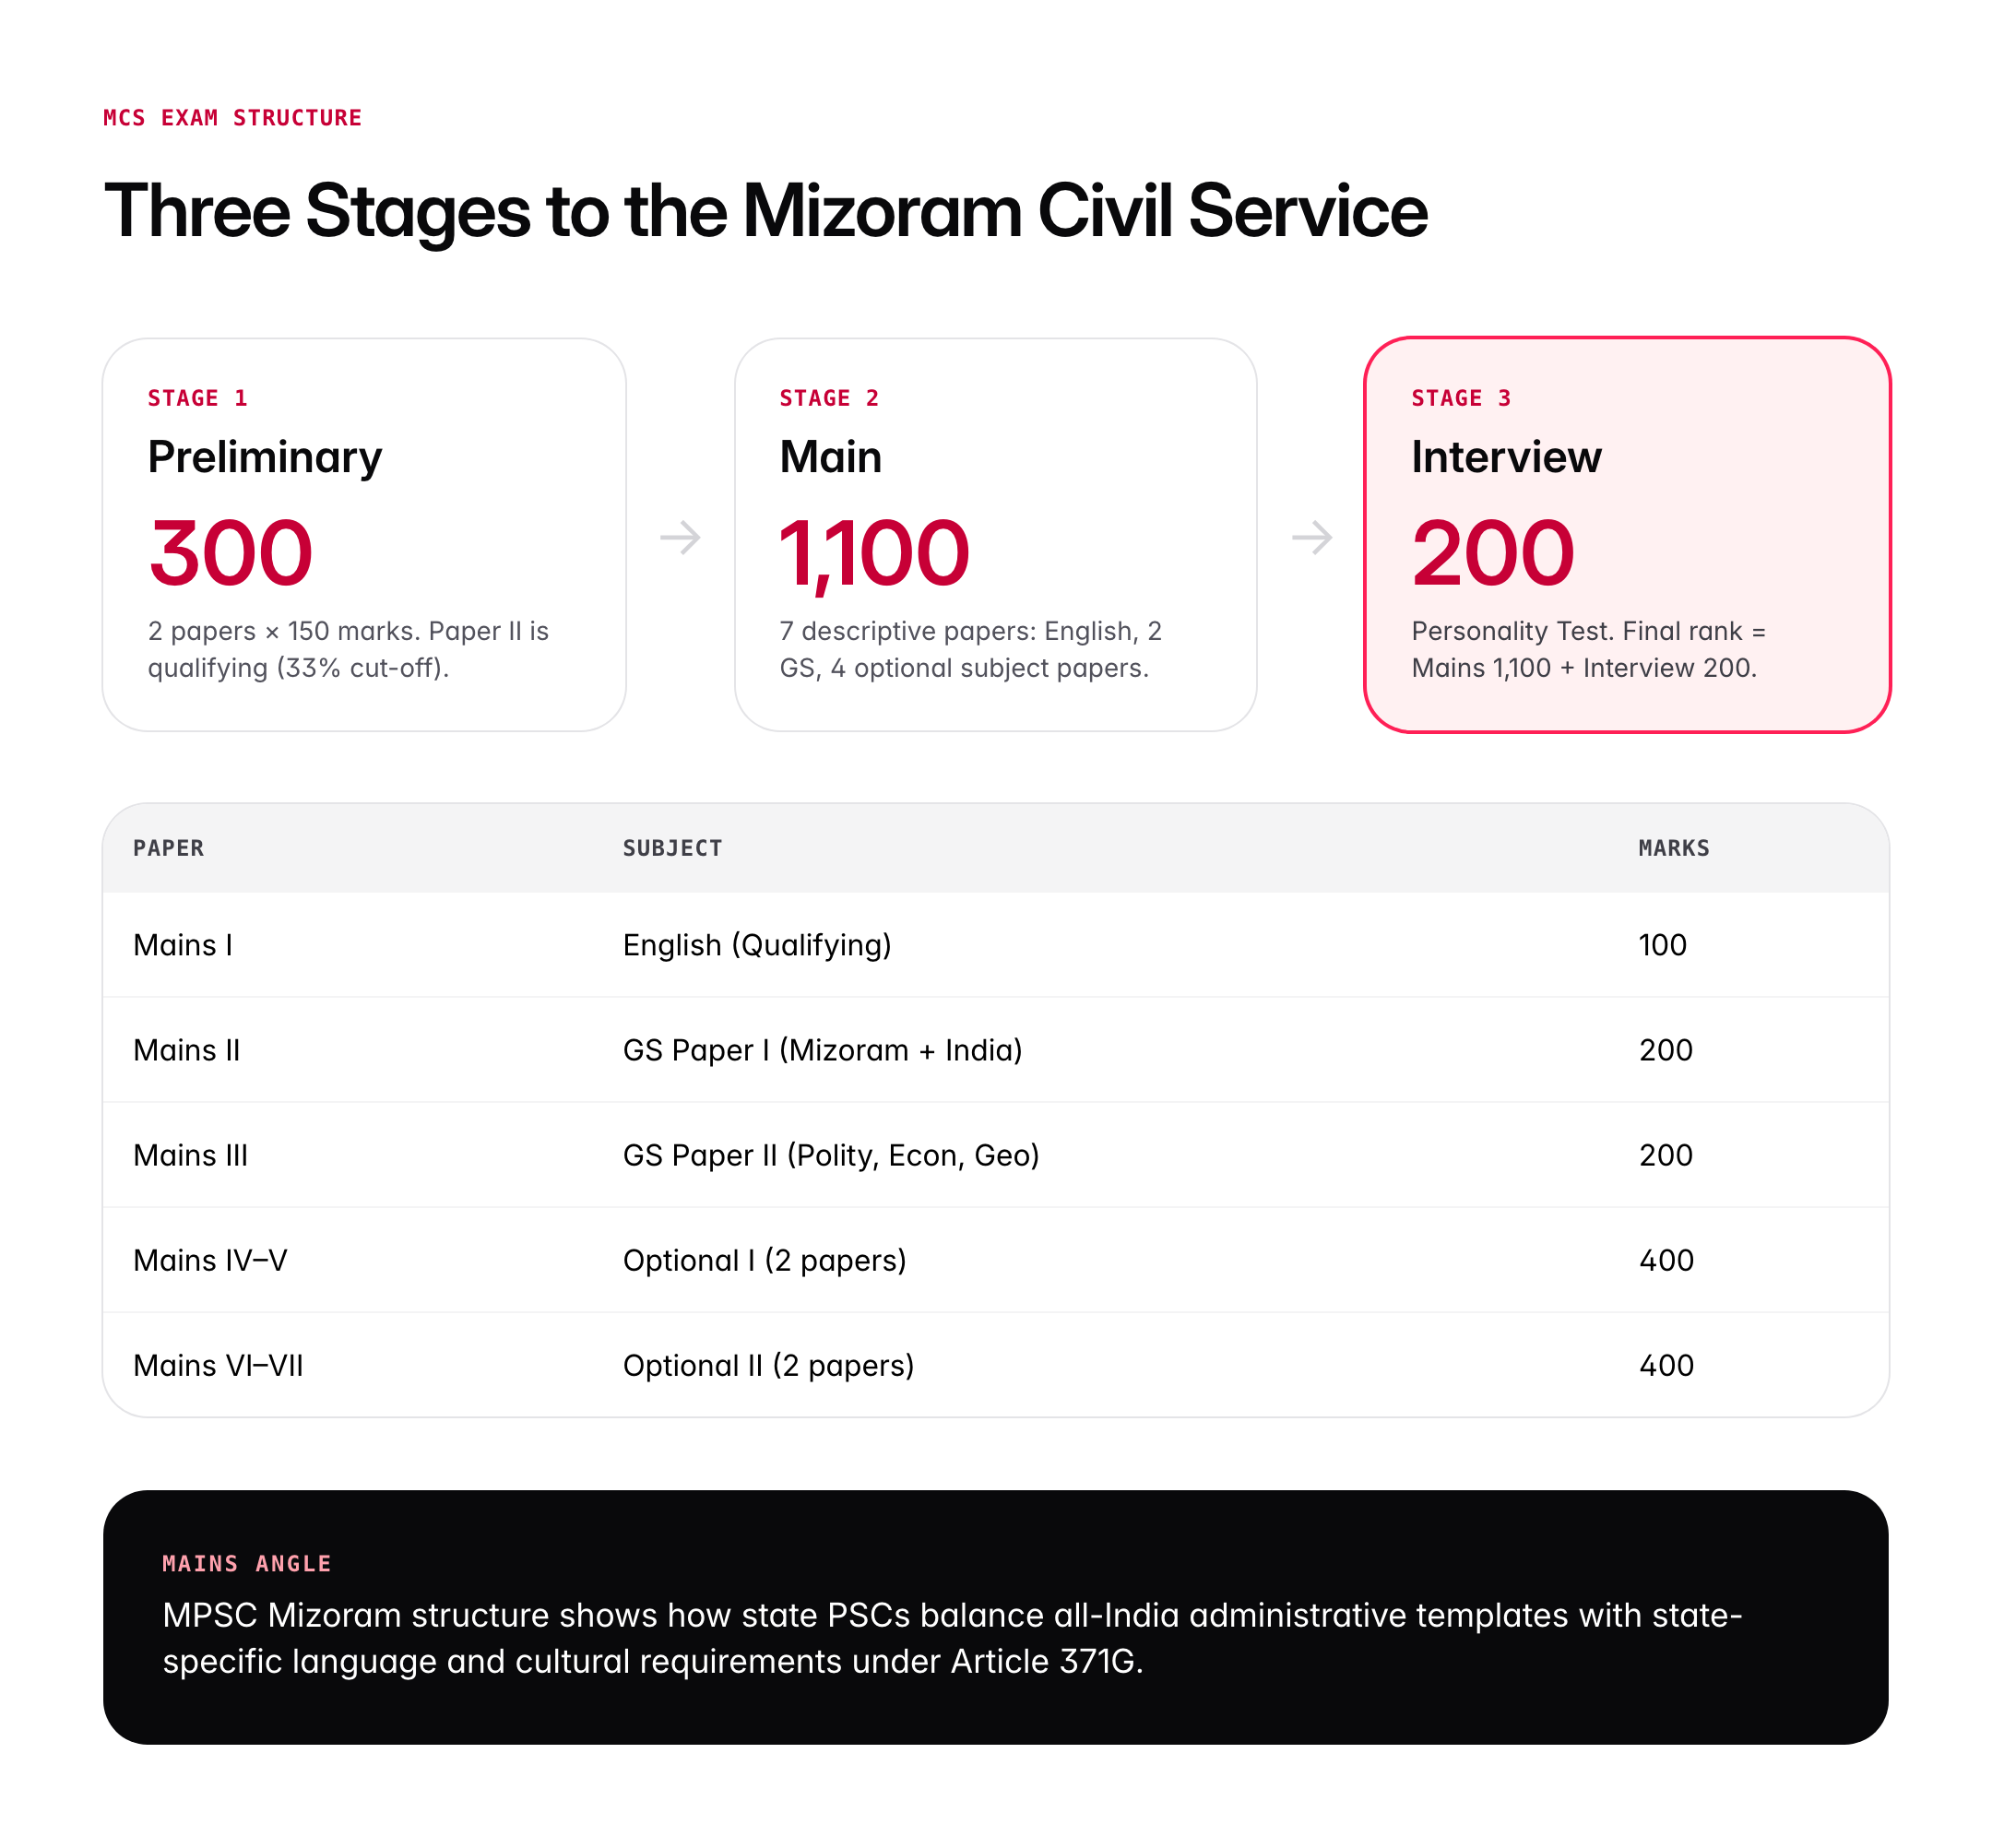Viewport: 1992px width, 1848px height.
Task: Click the PAPER column header
Action: (168, 848)
